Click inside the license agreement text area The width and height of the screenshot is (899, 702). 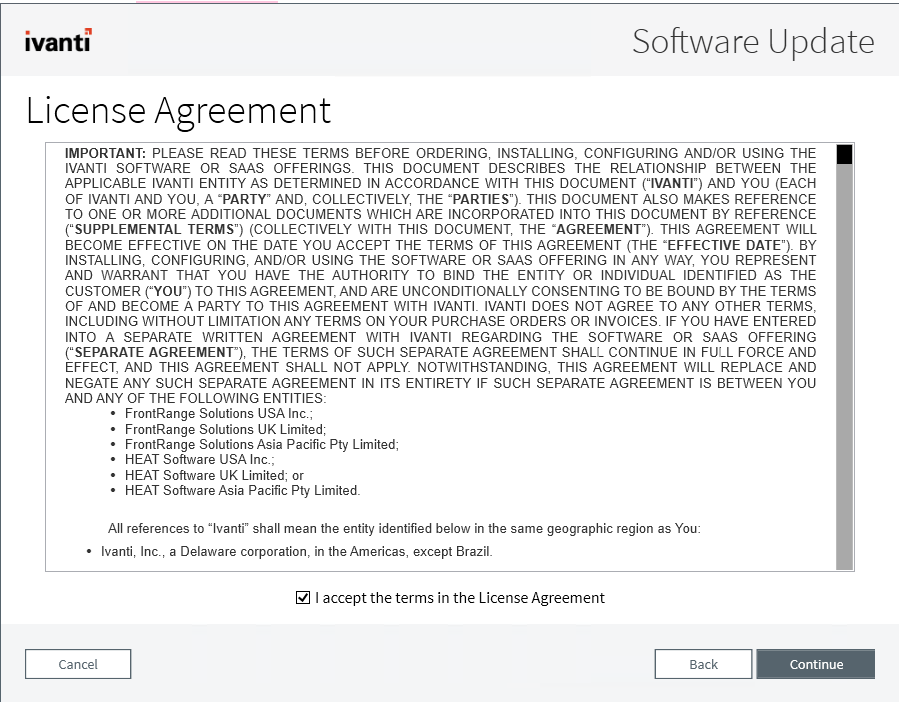click(x=440, y=350)
